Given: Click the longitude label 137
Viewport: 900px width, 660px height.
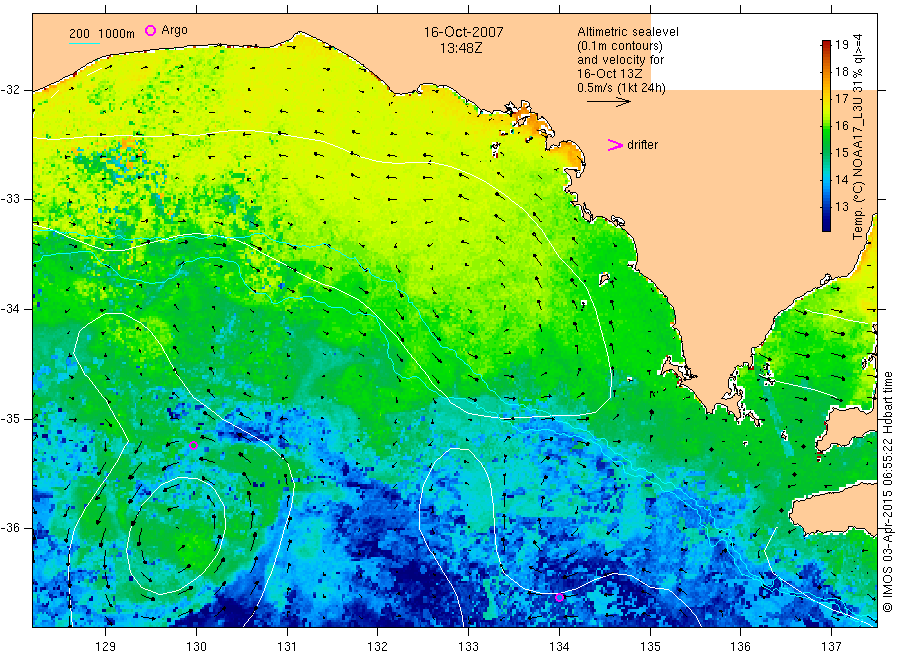Looking at the screenshot, I should [x=831, y=647].
